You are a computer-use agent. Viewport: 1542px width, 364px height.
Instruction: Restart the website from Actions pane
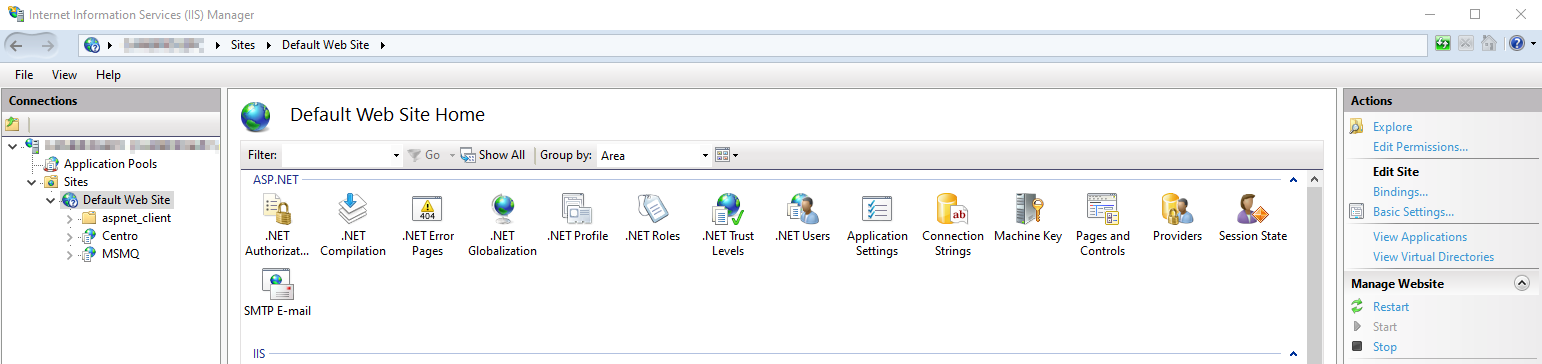pyautogui.click(x=1391, y=307)
